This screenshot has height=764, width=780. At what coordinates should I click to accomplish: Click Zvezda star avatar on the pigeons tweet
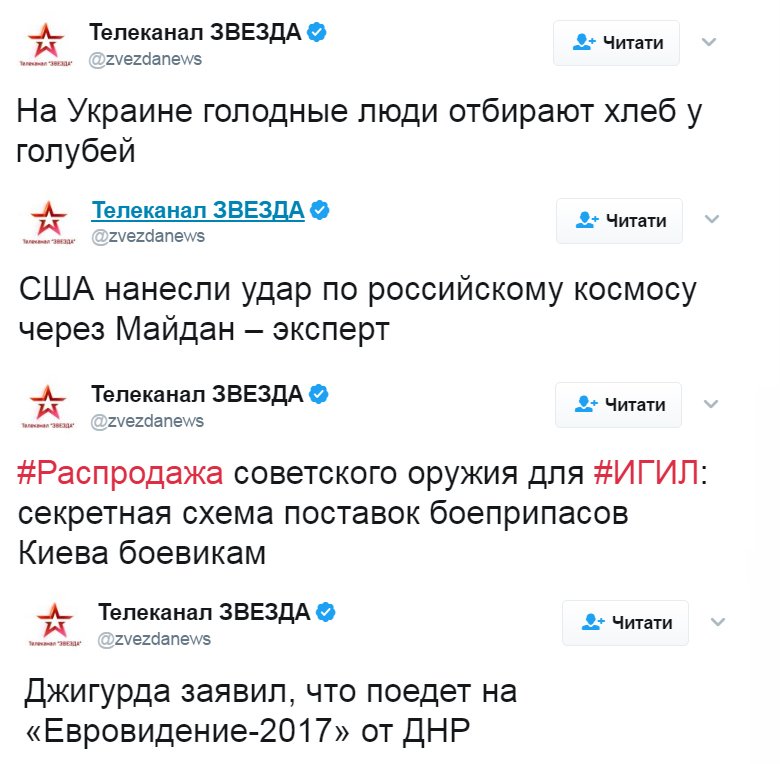tap(45, 44)
